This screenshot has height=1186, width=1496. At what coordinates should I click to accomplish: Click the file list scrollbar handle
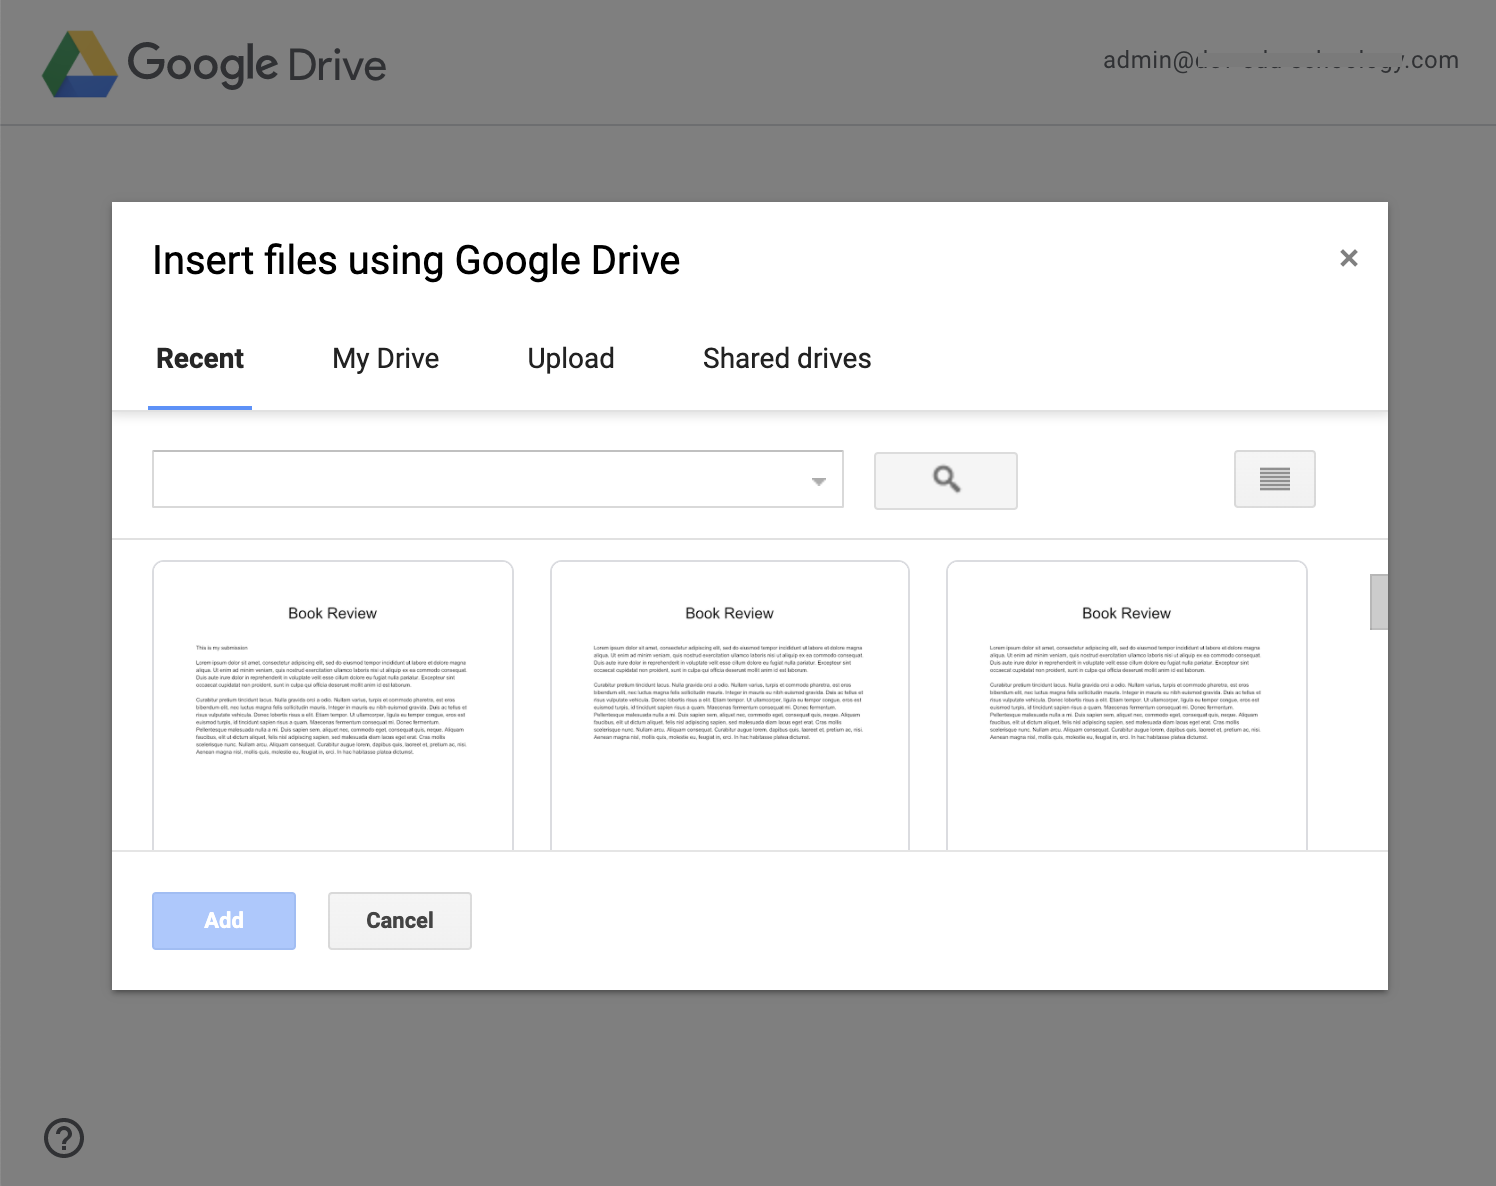(x=1378, y=602)
